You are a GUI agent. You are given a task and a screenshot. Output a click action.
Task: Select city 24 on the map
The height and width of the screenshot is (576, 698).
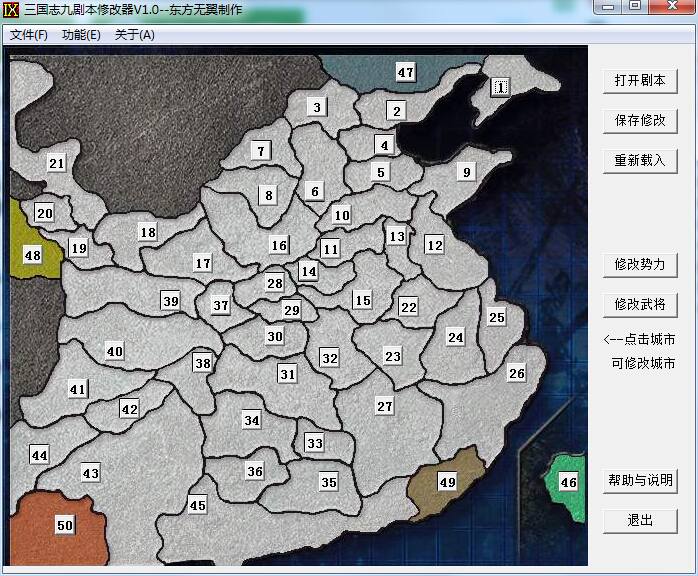pos(455,337)
